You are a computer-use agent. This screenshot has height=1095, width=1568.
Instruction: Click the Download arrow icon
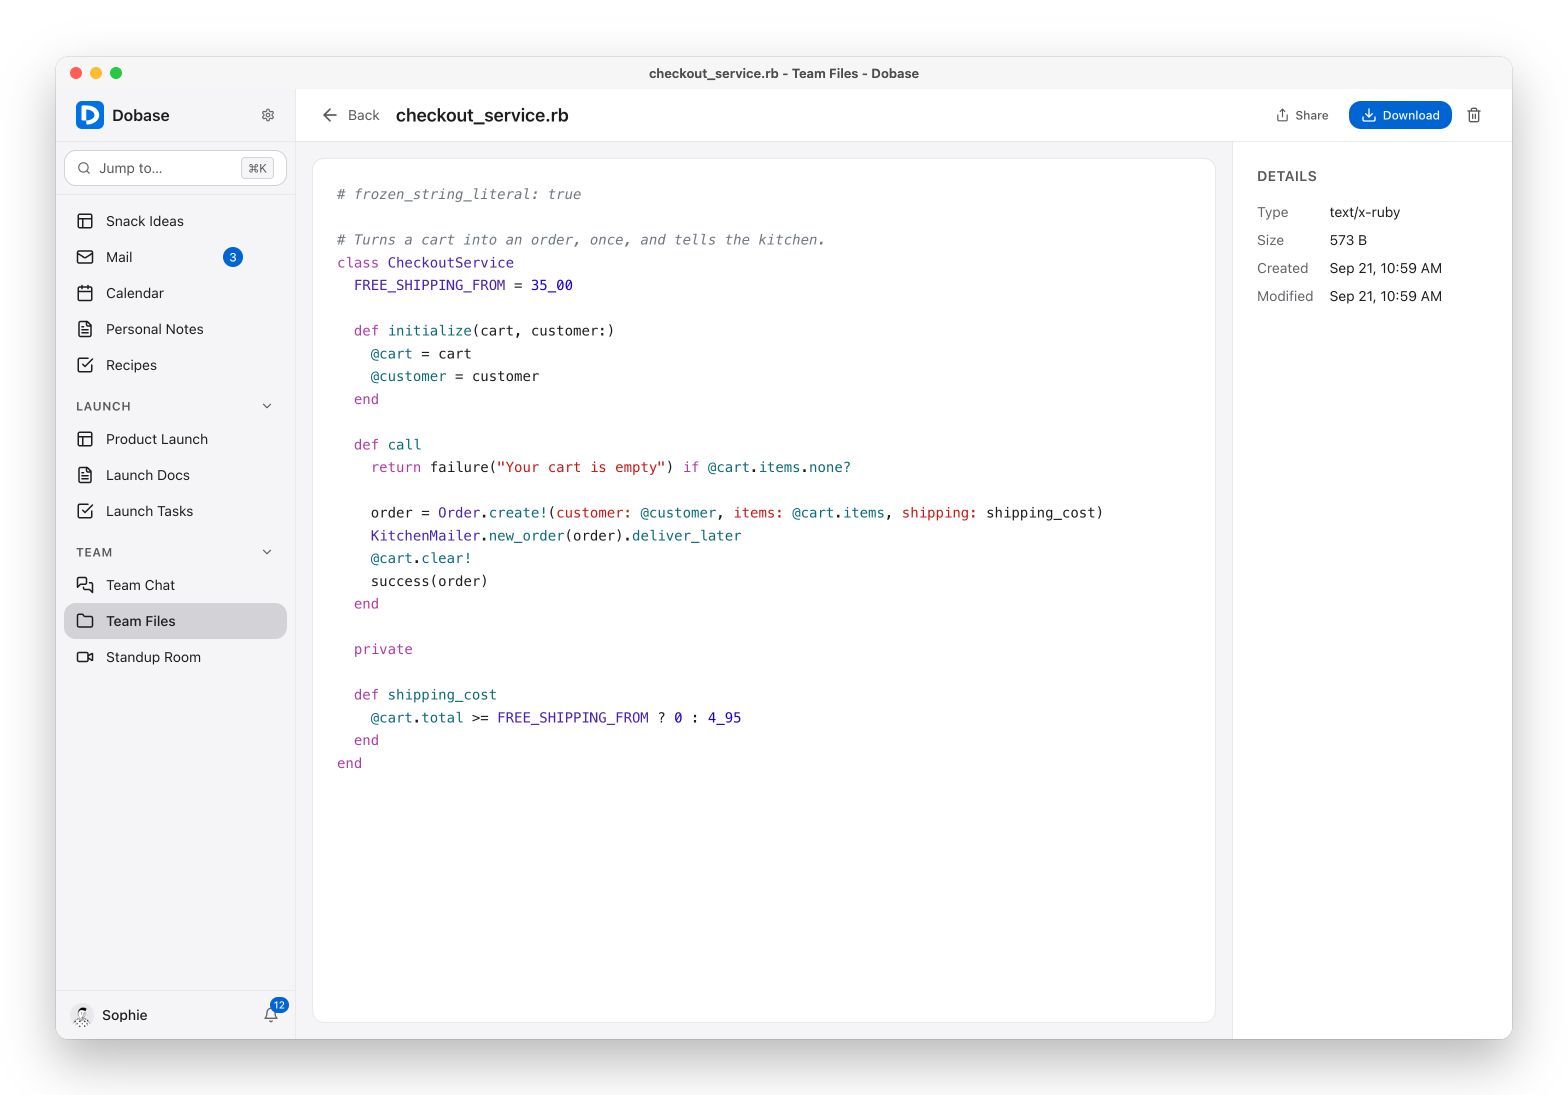[x=1369, y=115]
